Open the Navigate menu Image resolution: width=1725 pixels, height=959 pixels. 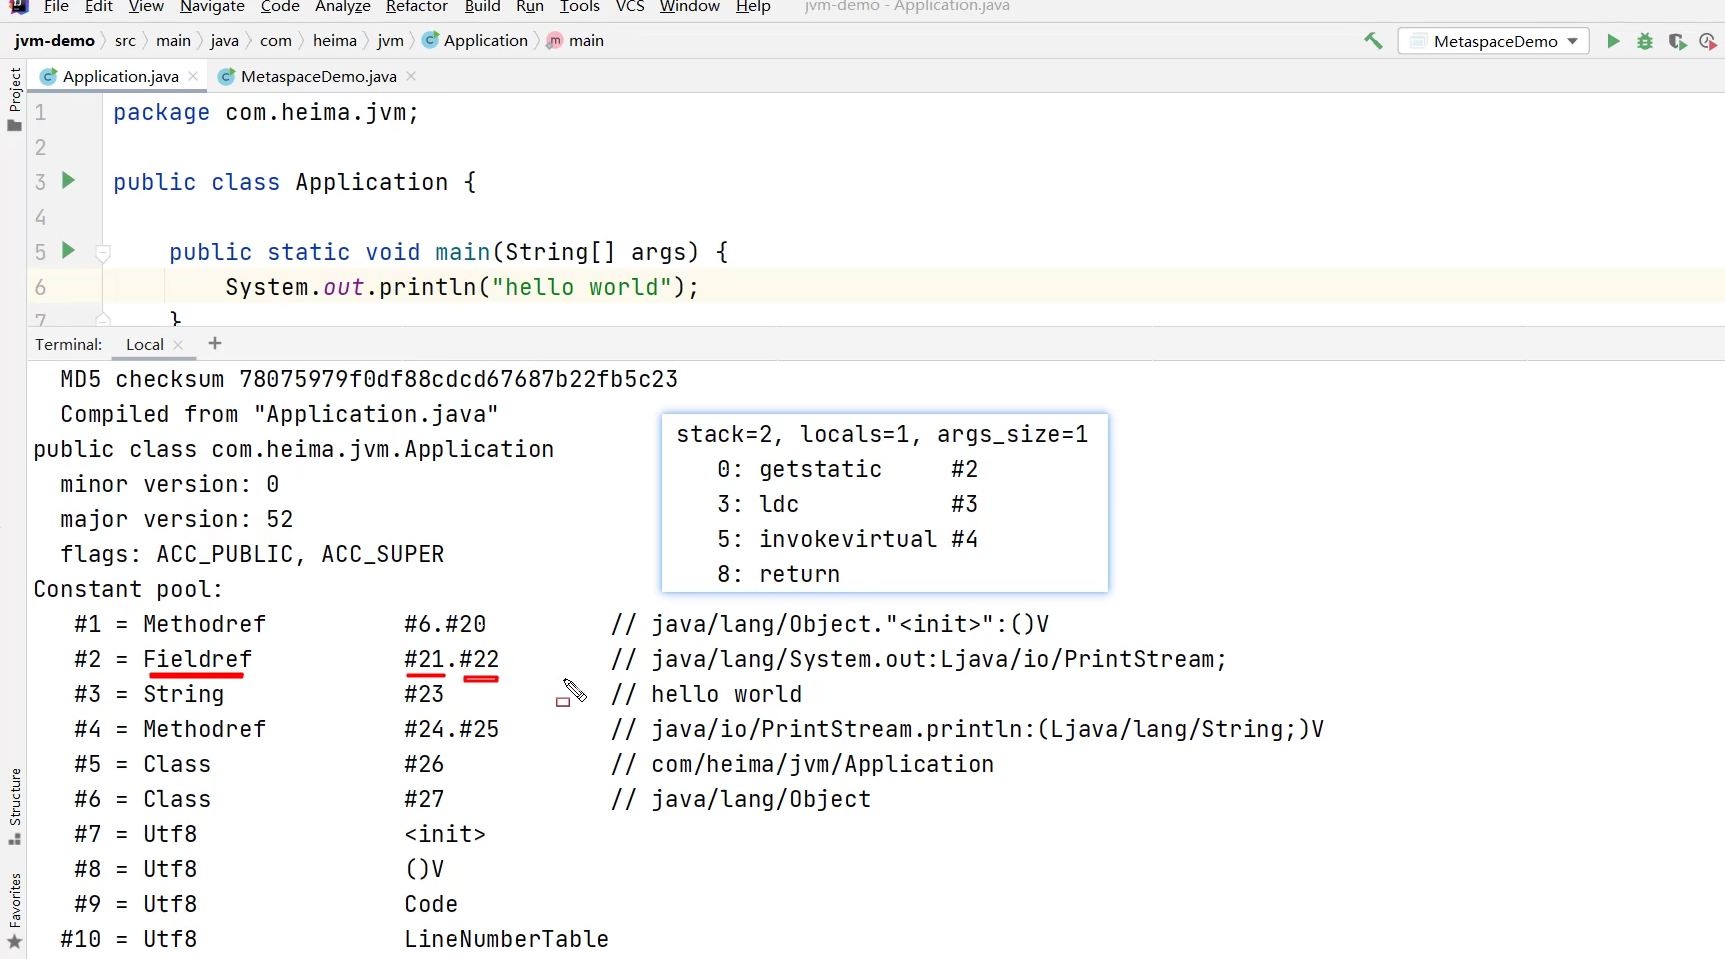212,7
